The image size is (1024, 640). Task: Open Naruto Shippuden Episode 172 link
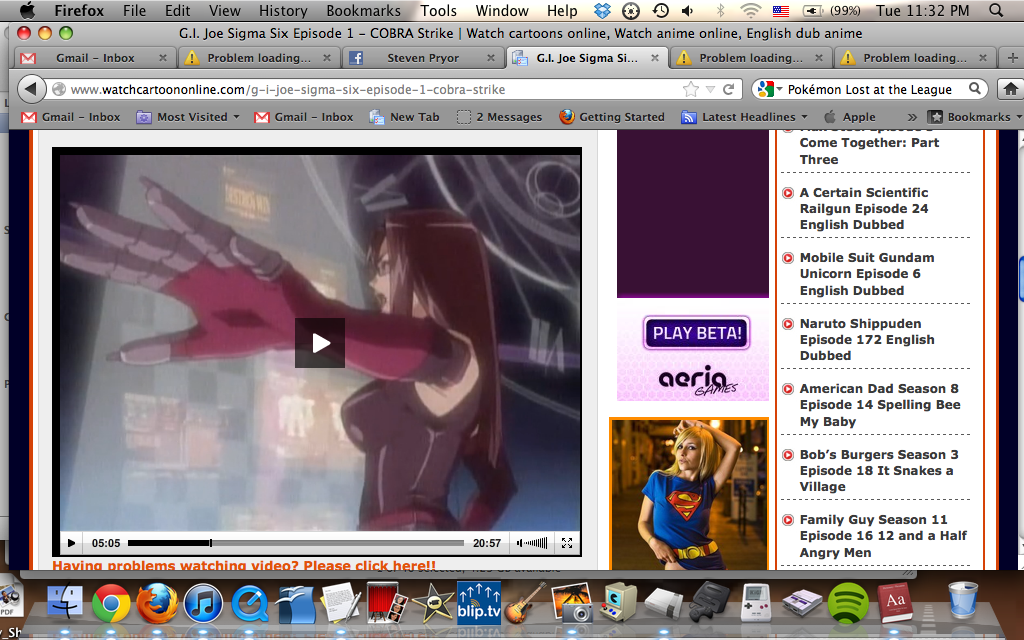click(867, 340)
